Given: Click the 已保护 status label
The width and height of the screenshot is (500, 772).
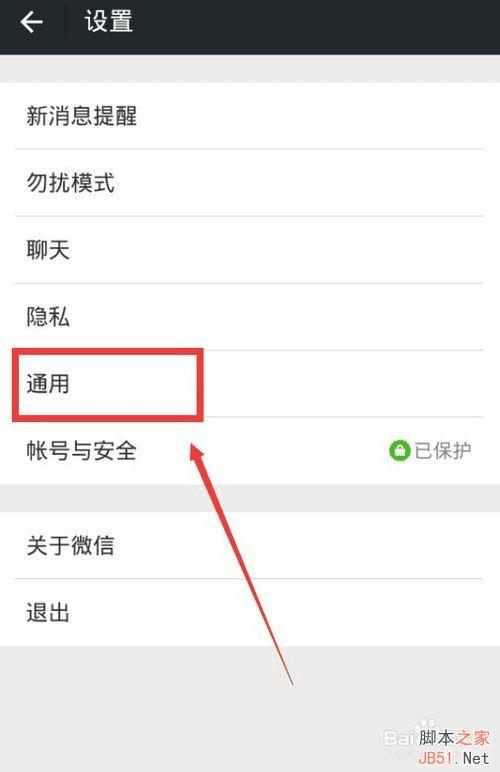Looking at the screenshot, I should tap(442, 450).
